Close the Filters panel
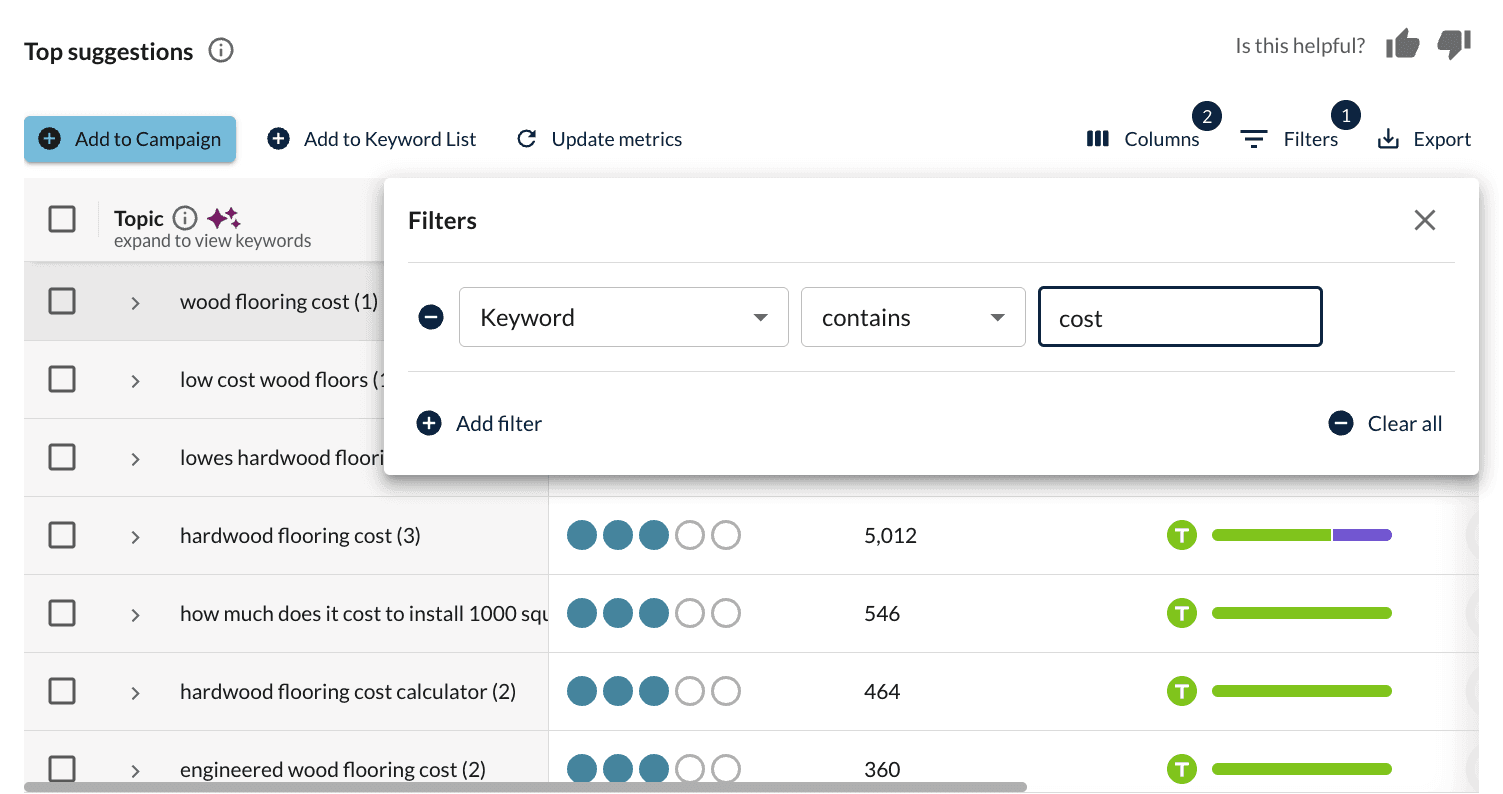The height and width of the screenshot is (794, 1503). (x=1424, y=220)
